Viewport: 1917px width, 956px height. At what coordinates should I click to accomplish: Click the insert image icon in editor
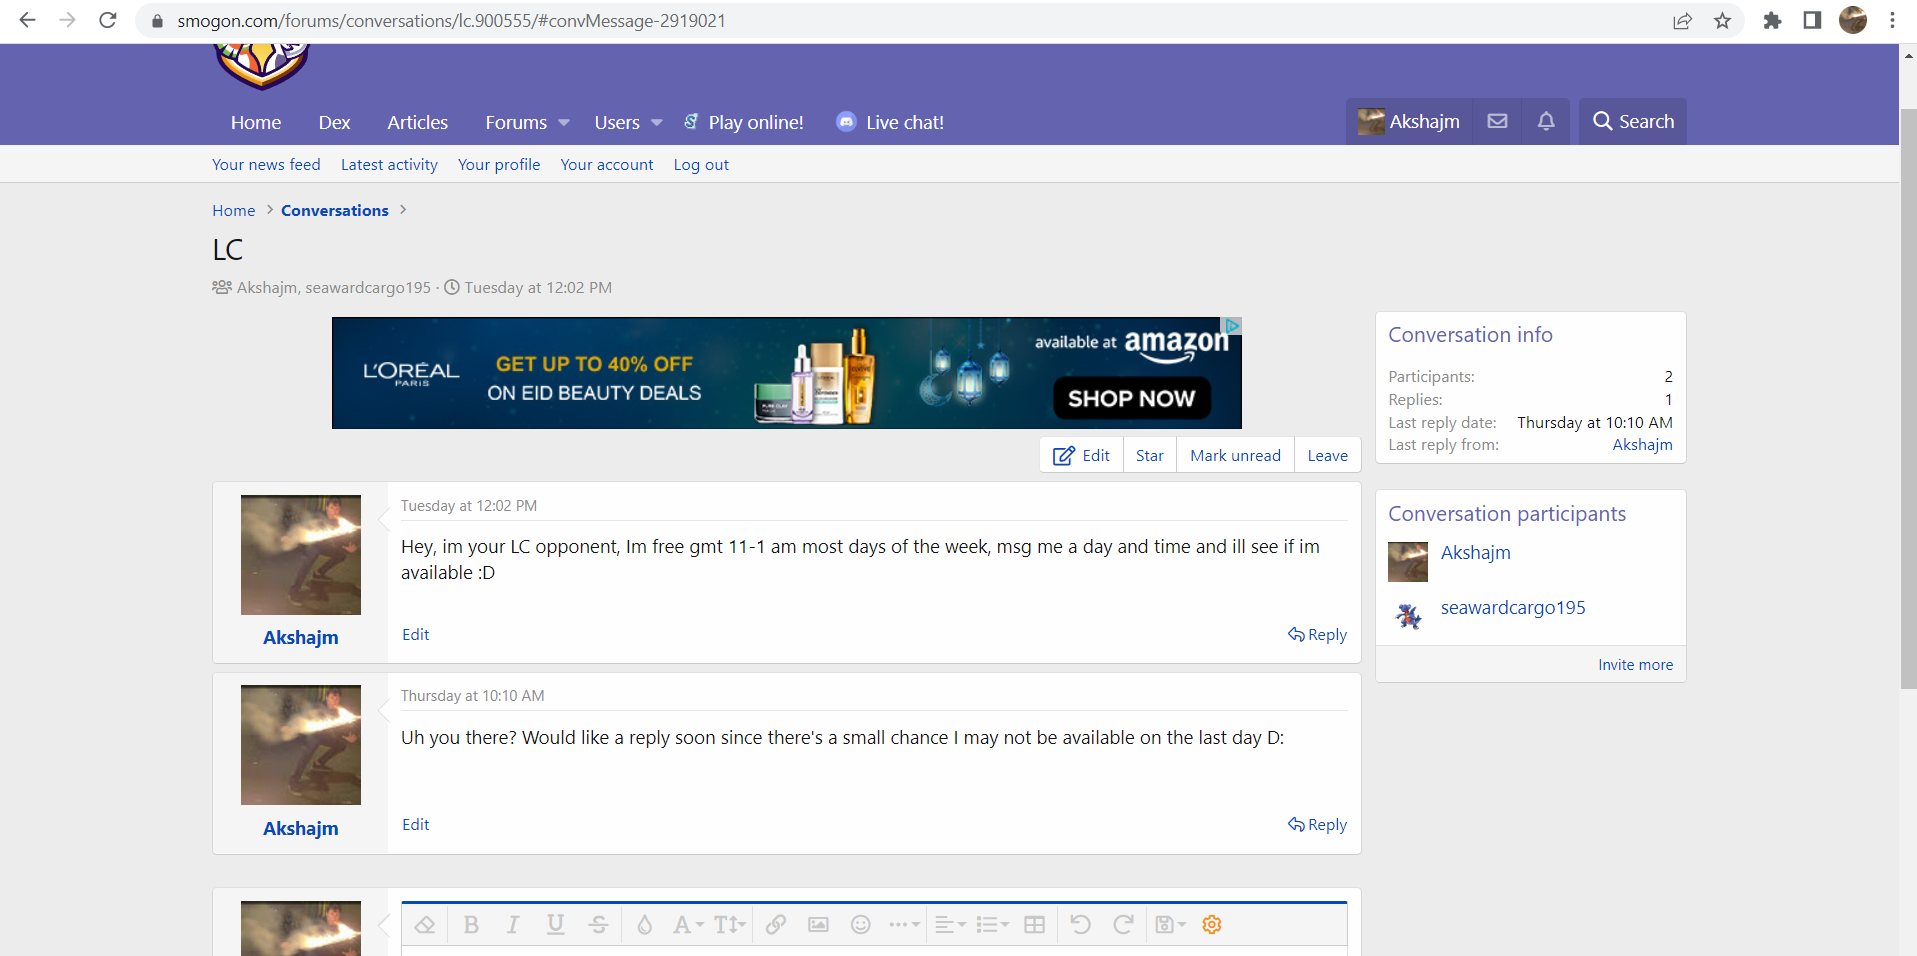click(818, 925)
